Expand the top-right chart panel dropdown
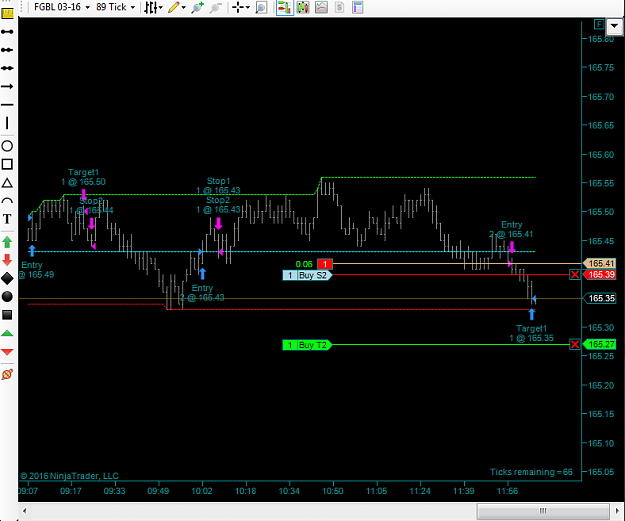 (x=614, y=27)
